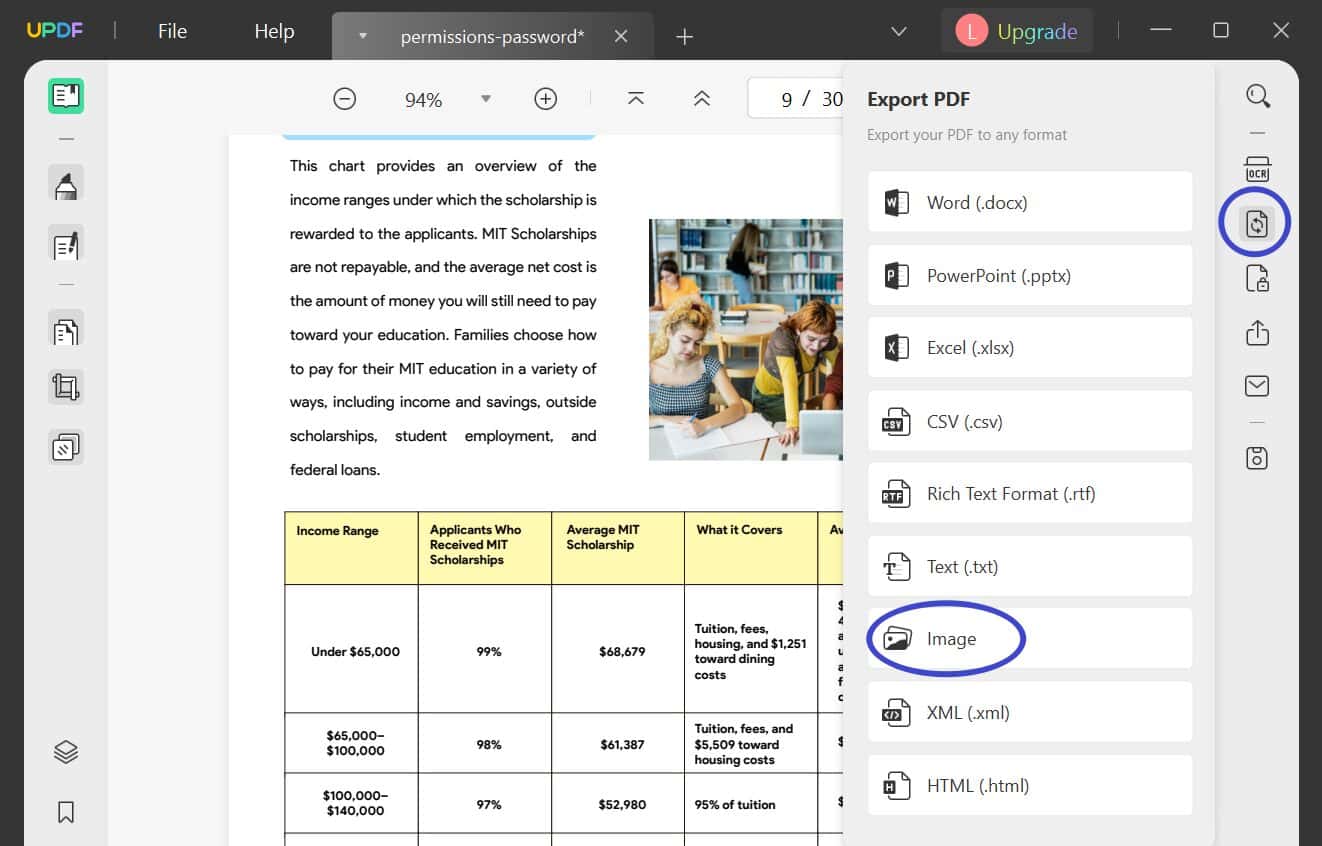The image size is (1322, 846).
Task: Click the Applicants Who Received MIT Scholarships header
Action: [x=485, y=548]
